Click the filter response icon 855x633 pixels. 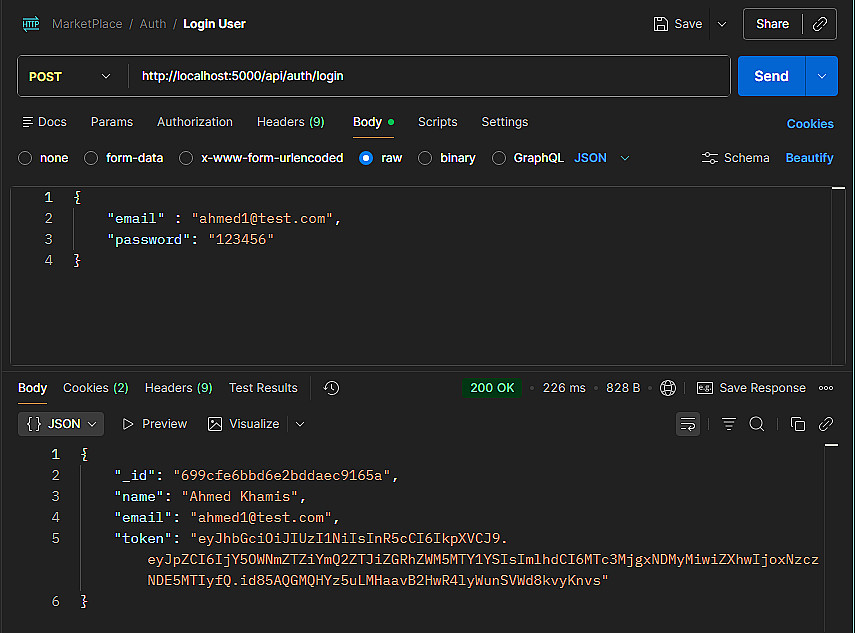tap(729, 424)
